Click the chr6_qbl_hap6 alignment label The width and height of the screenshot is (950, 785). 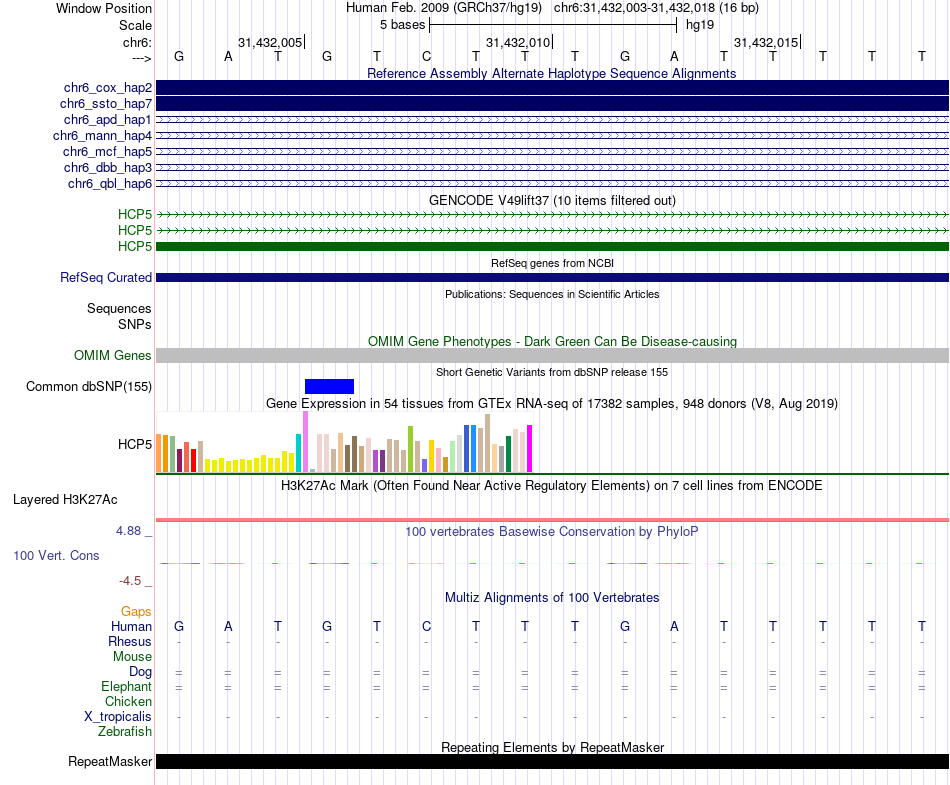110,184
